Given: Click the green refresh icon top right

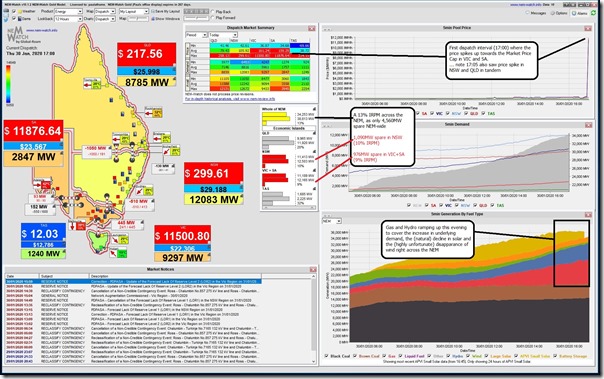Looking at the screenshot, I should pos(594,13).
